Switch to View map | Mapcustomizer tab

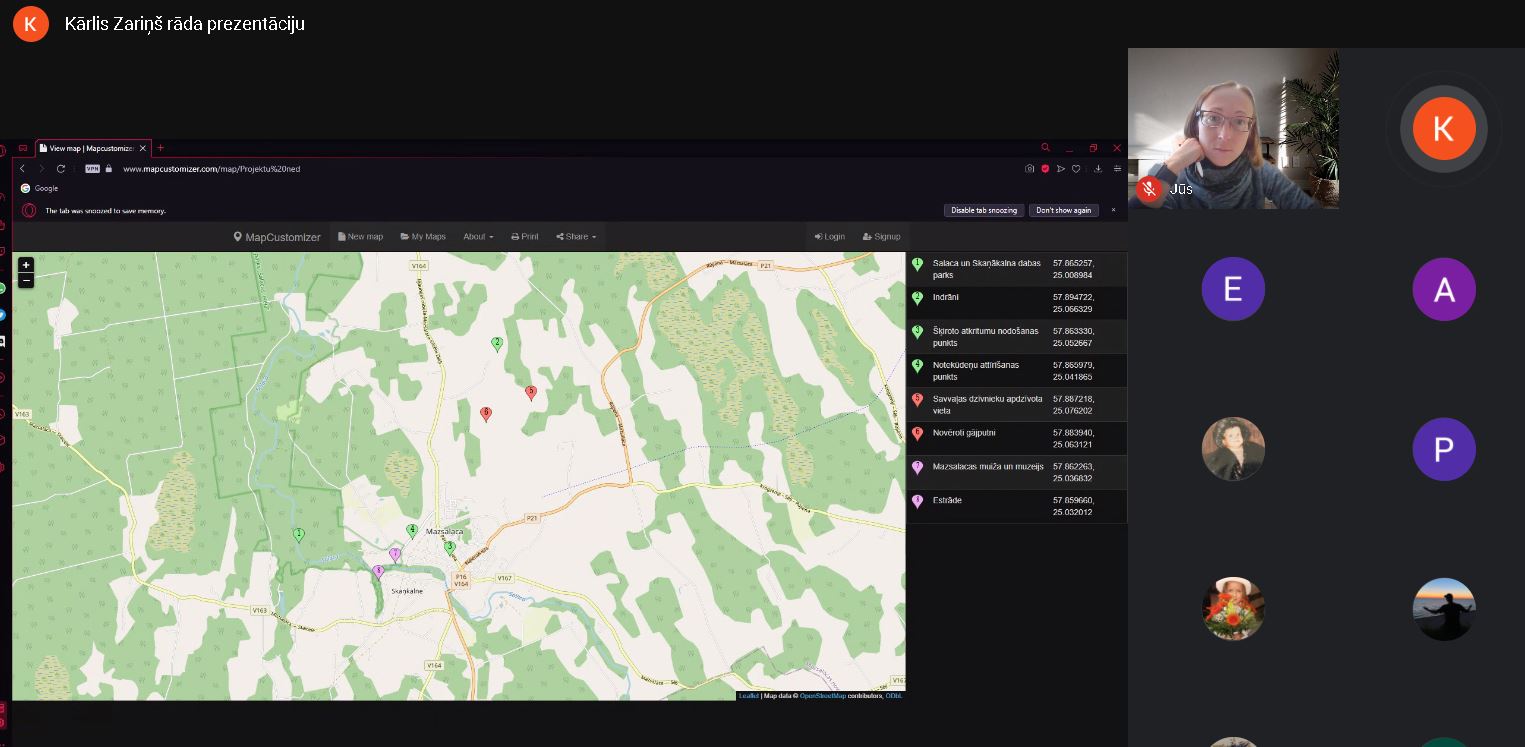pos(91,148)
